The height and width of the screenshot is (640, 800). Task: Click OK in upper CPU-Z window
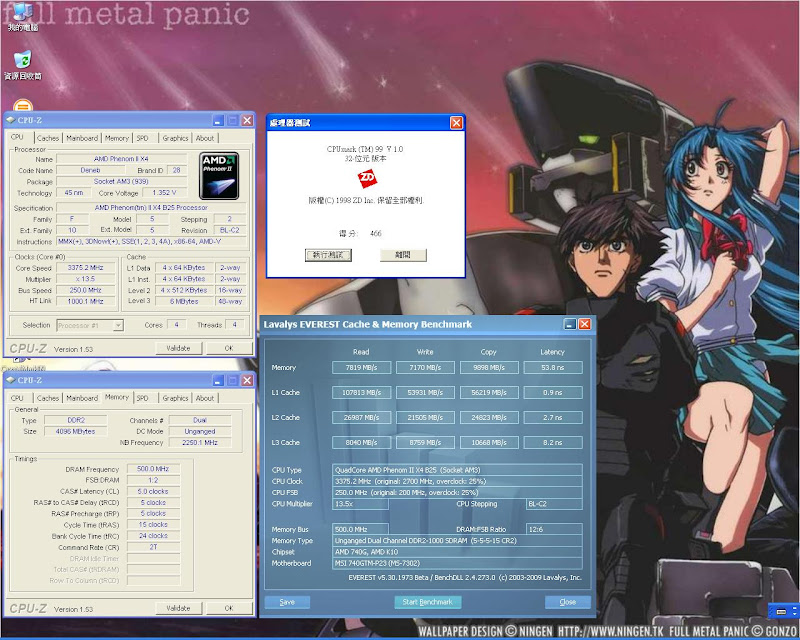[229, 348]
